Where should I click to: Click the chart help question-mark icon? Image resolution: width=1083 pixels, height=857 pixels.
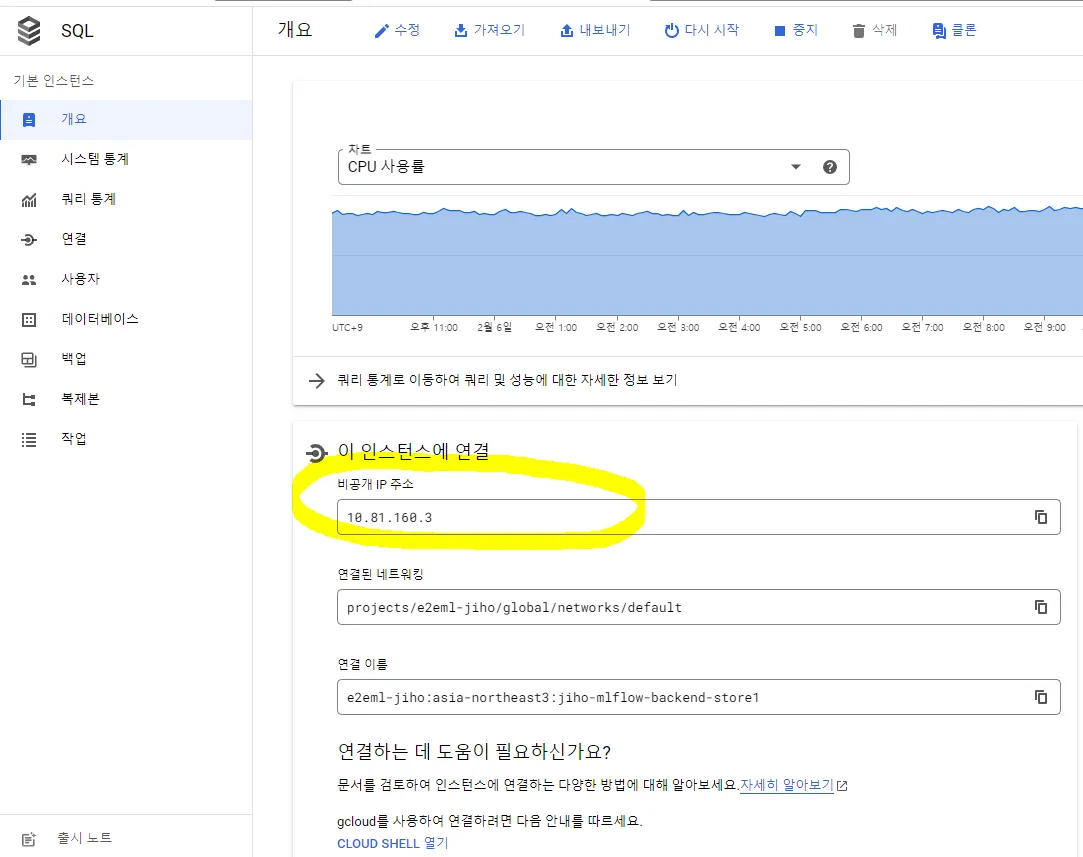pos(830,167)
